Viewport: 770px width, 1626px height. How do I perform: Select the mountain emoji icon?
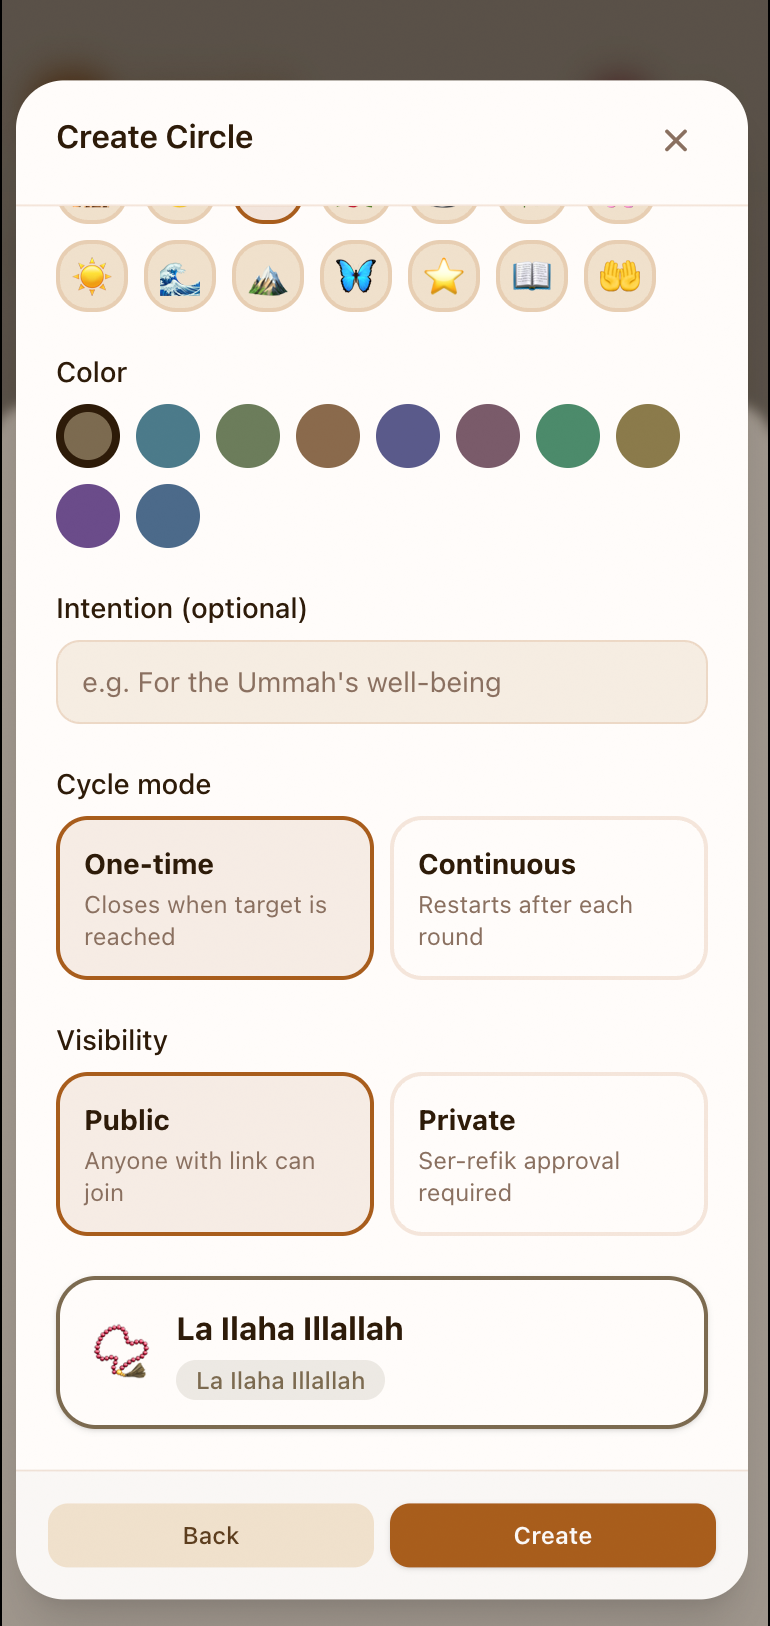(268, 276)
